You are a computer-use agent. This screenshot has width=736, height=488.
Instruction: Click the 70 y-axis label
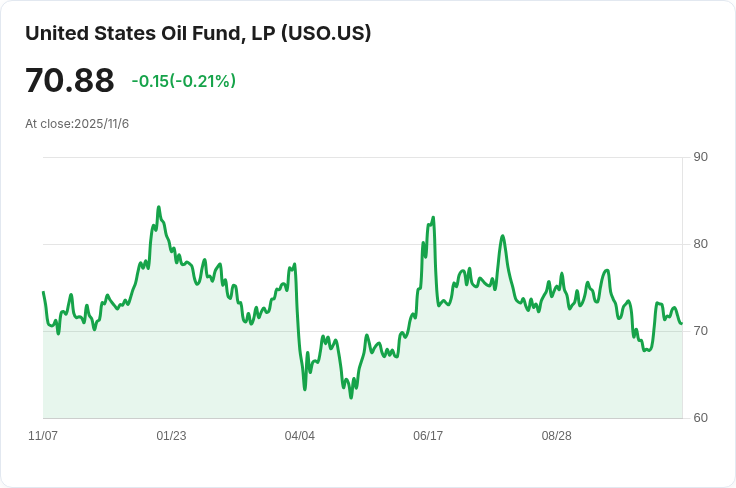click(700, 331)
